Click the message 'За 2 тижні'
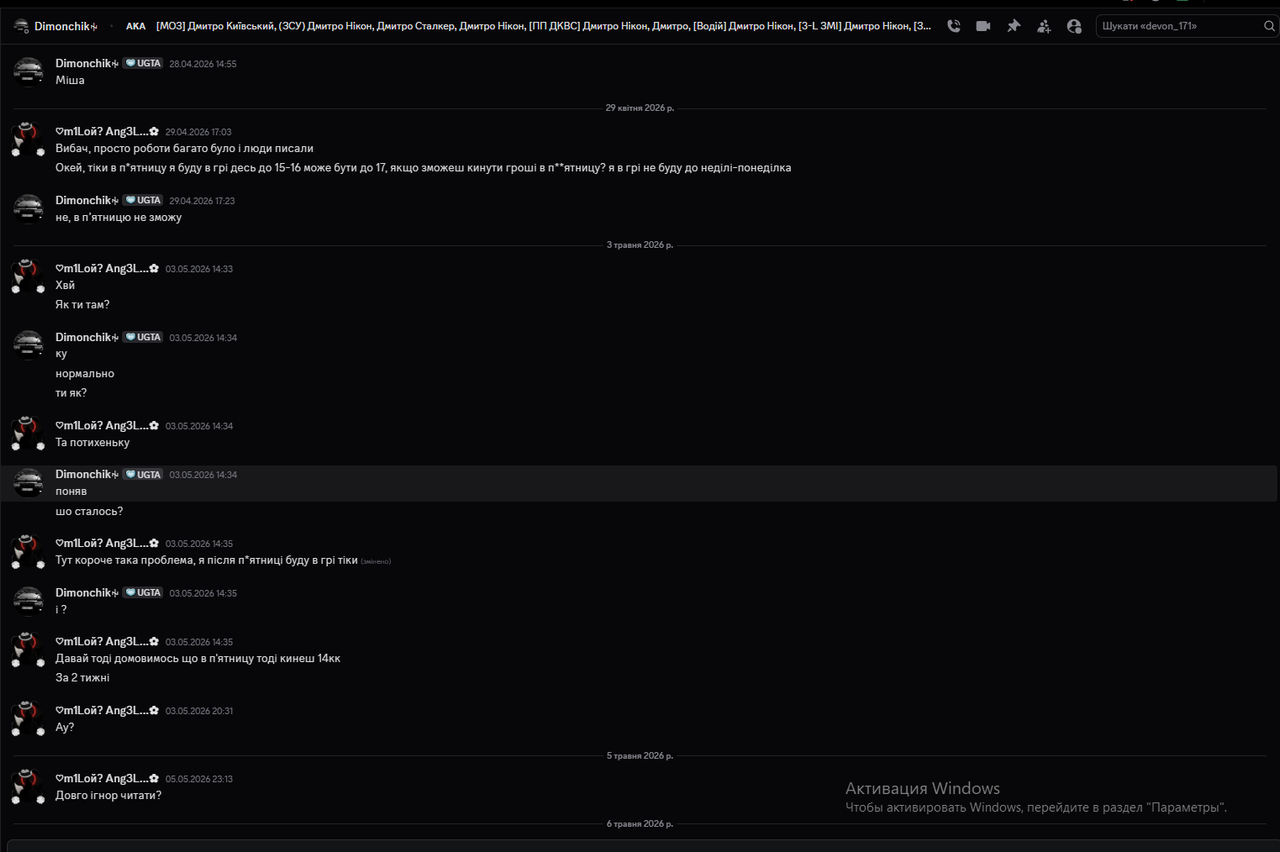 pos(83,678)
